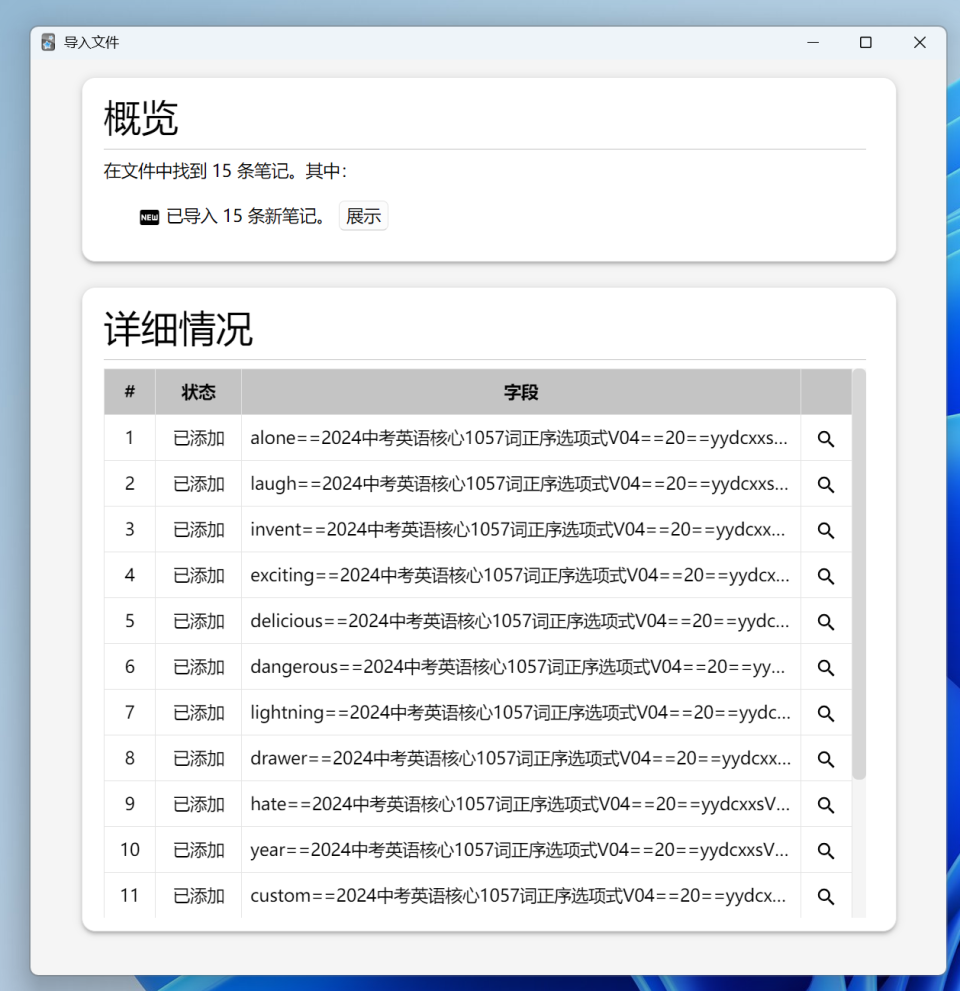Viewport: 960px width, 991px height.
Task: Close the 导入文件 window
Action: [x=920, y=42]
